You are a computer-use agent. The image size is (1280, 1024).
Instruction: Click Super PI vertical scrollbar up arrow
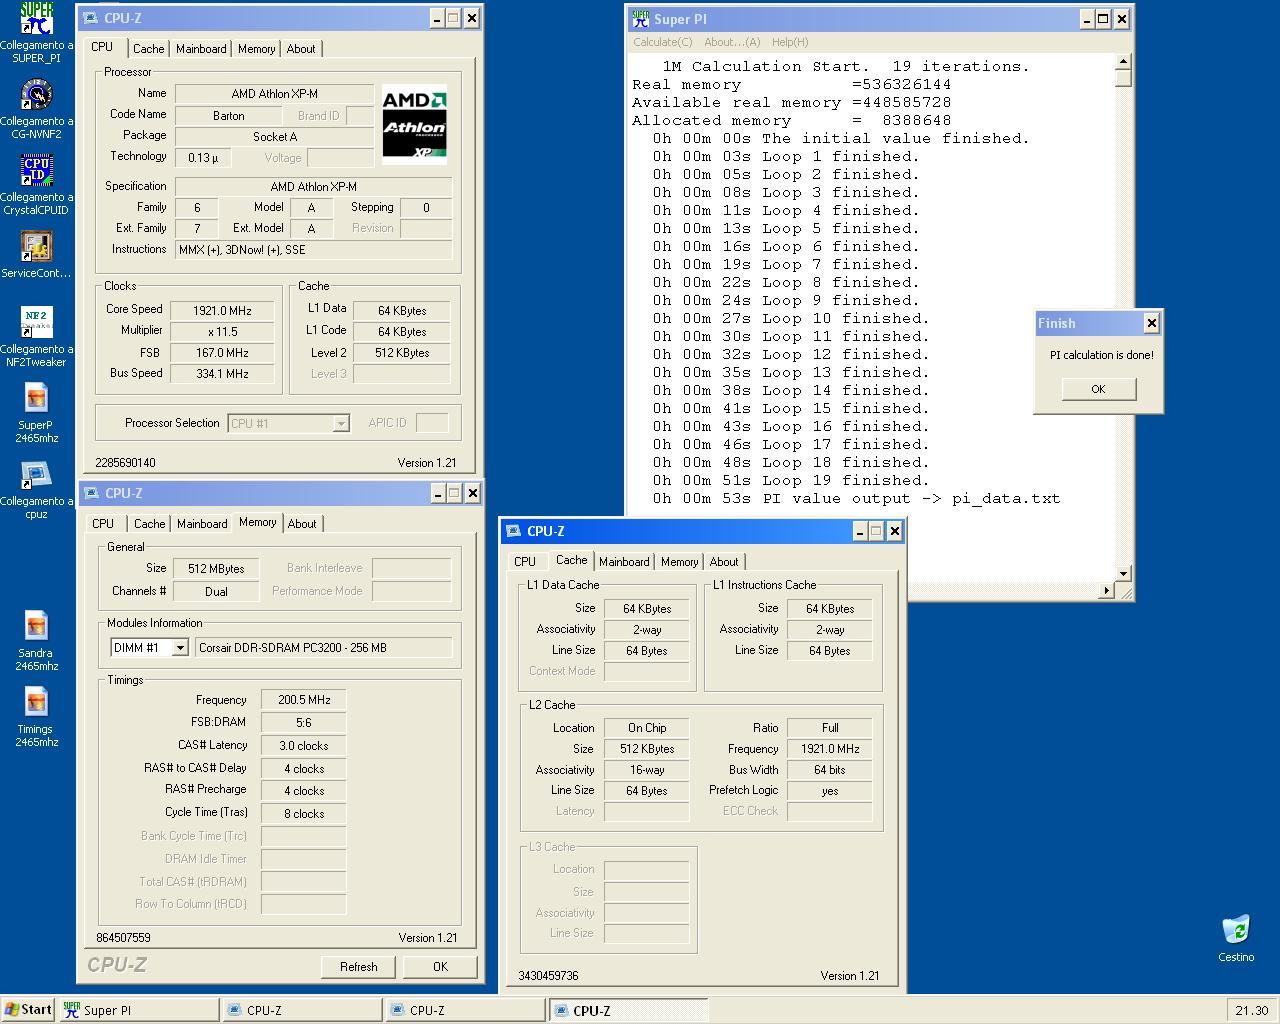tap(1123, 63)
